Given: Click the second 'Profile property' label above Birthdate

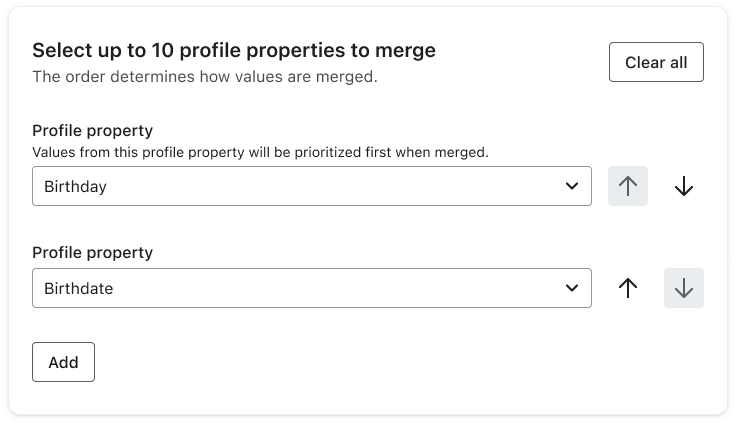Looking at the screenshot, I should pyautogui.click(x=92, y=253).
